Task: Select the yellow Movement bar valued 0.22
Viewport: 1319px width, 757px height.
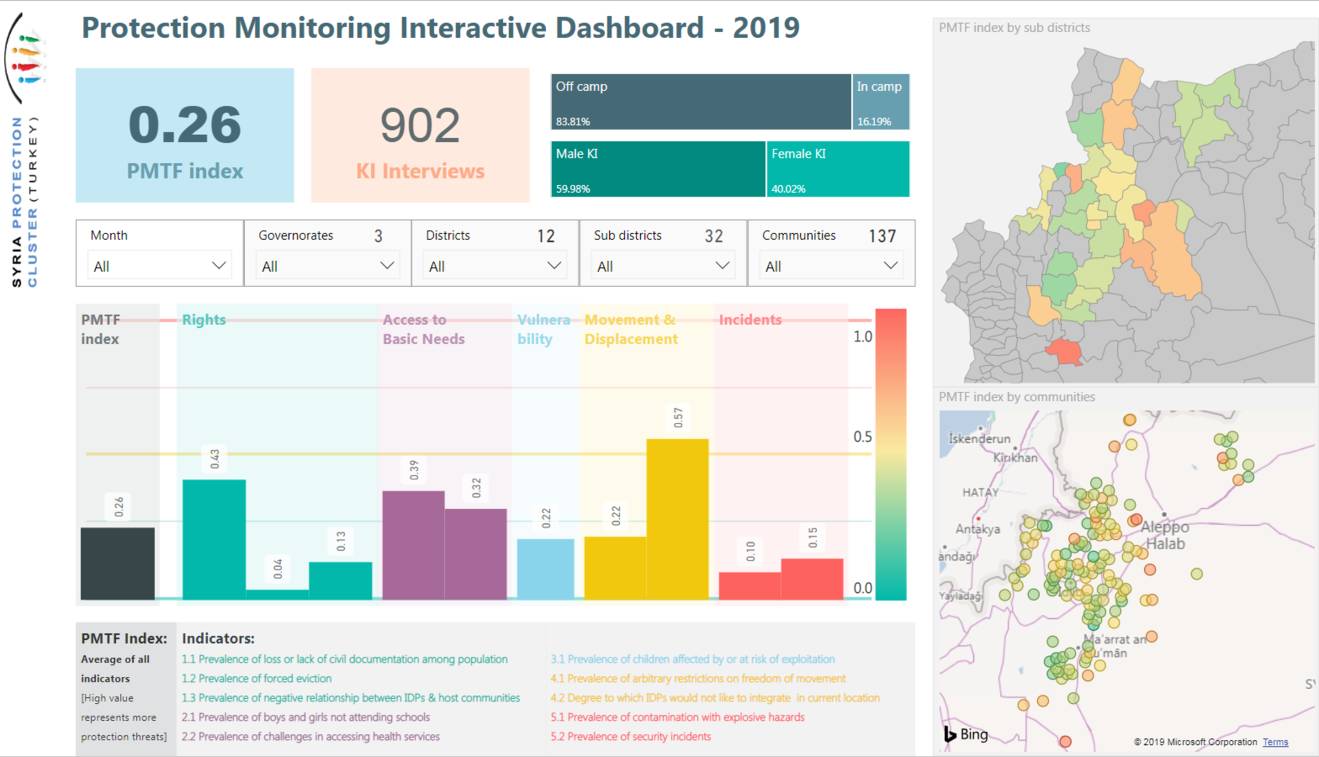Action: pyautogui.click(x=615, y=568)
